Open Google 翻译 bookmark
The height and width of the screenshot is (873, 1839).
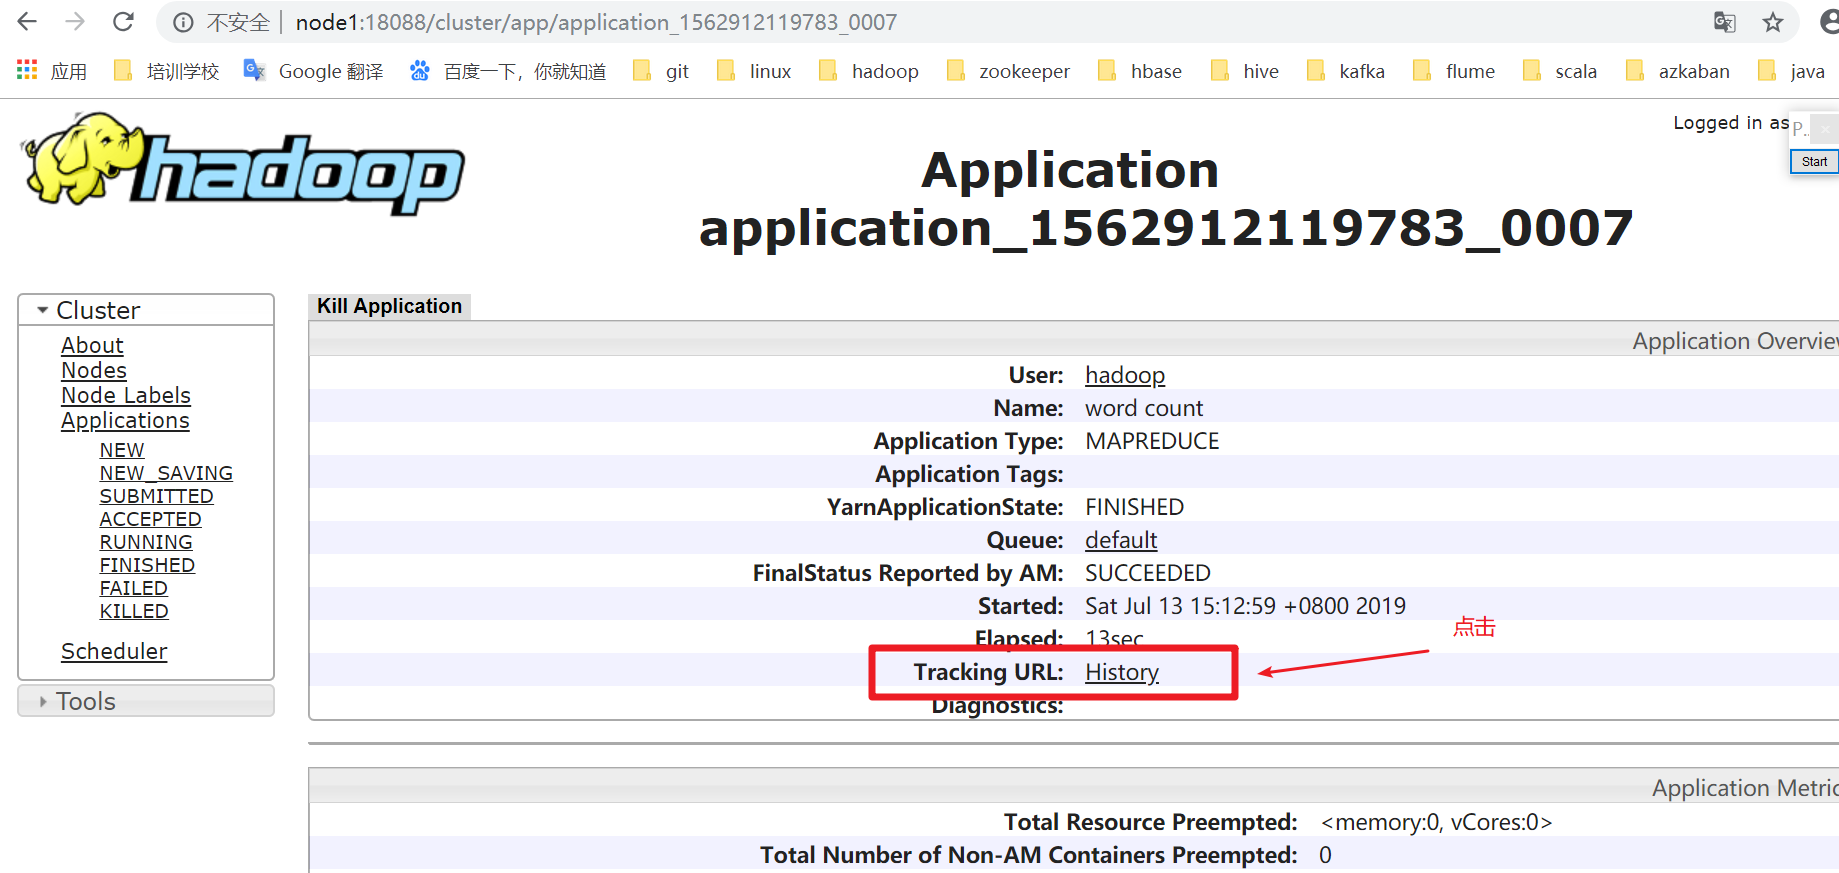[x=314, y=71]
